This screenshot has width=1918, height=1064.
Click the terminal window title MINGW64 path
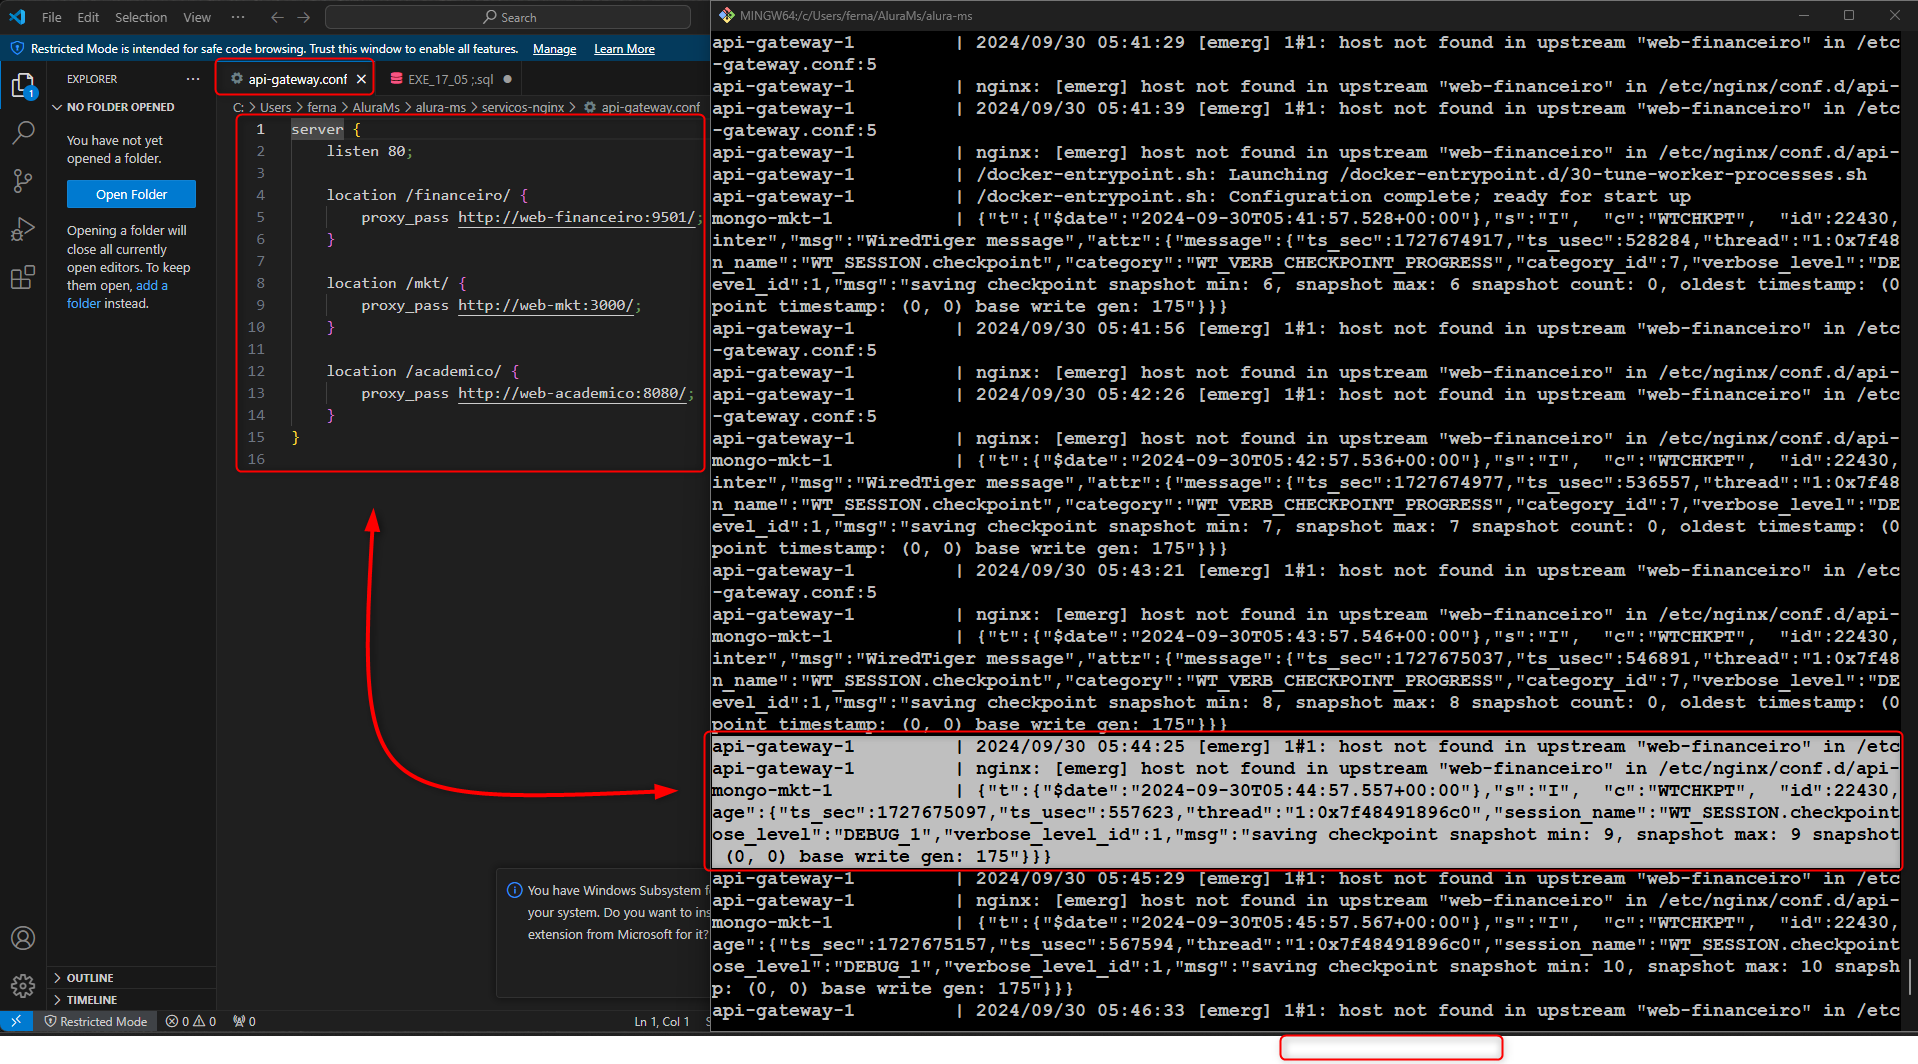coord(855,15)
